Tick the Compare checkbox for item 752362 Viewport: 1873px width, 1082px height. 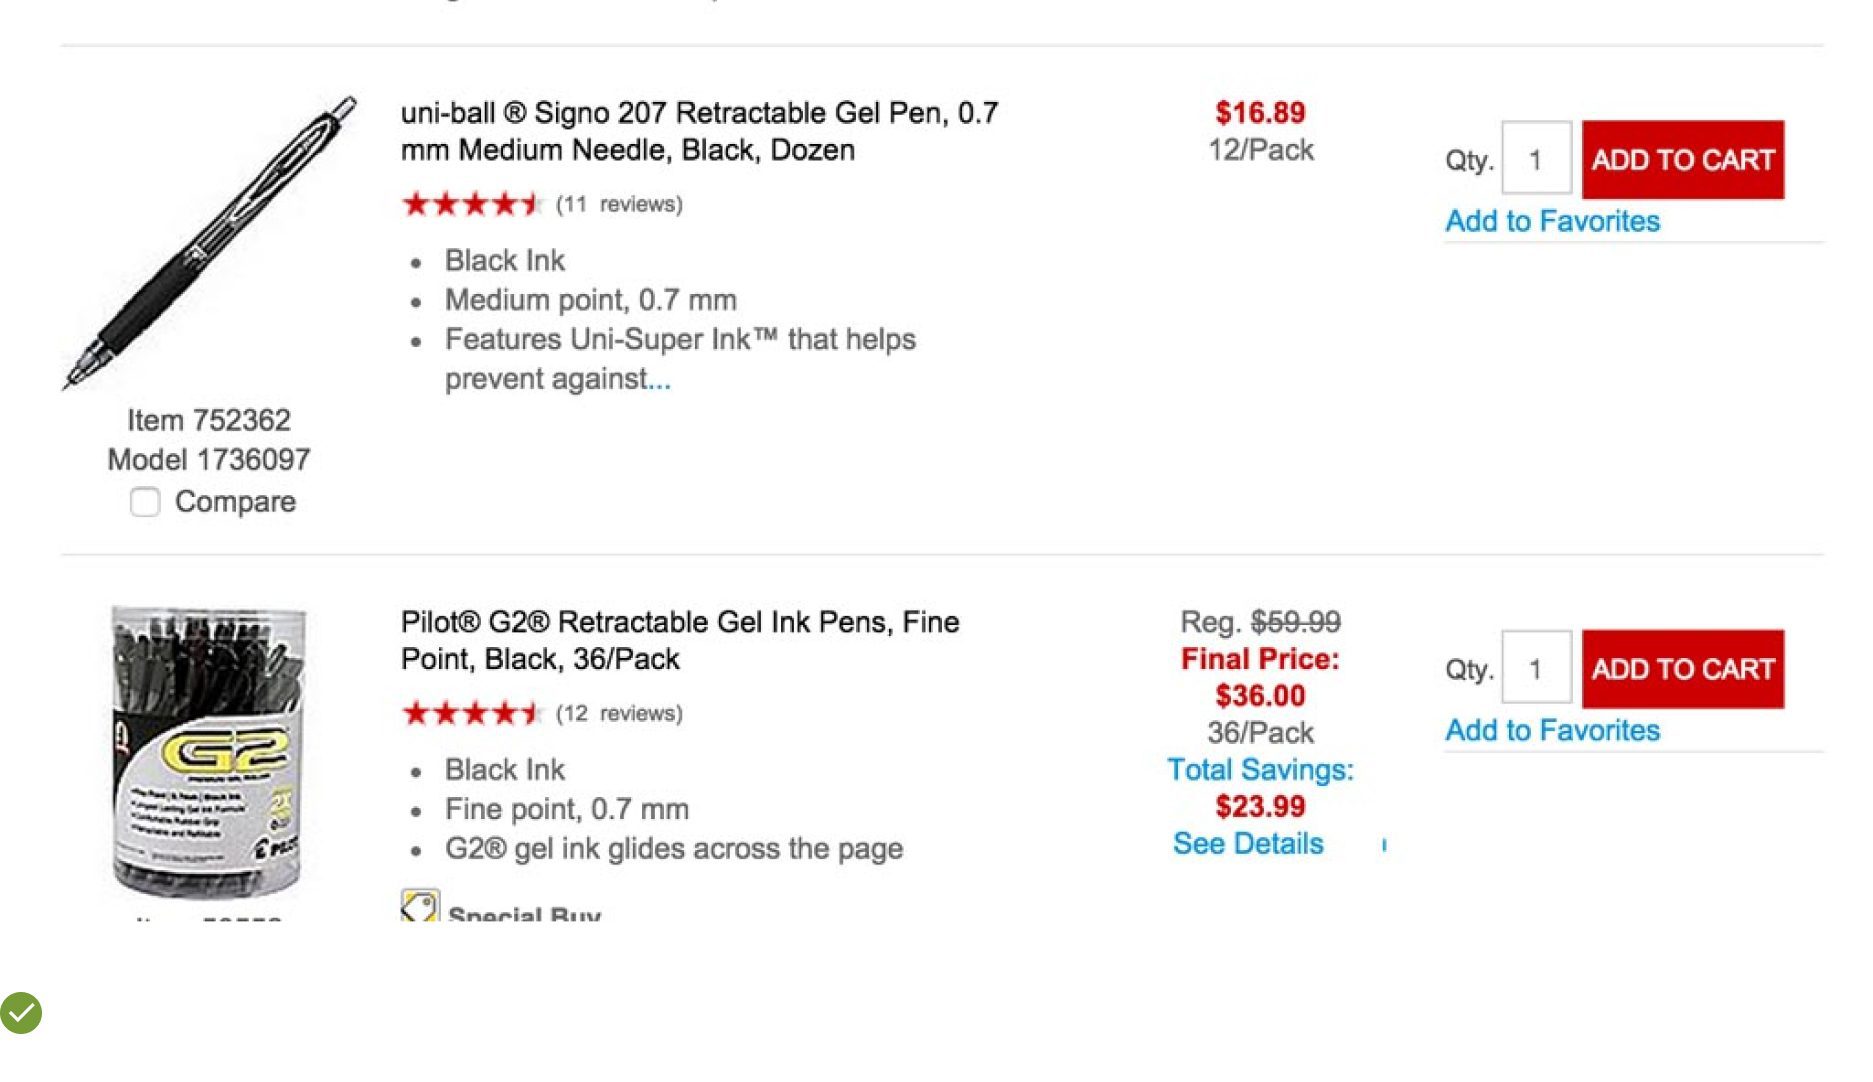coord(145,502)
